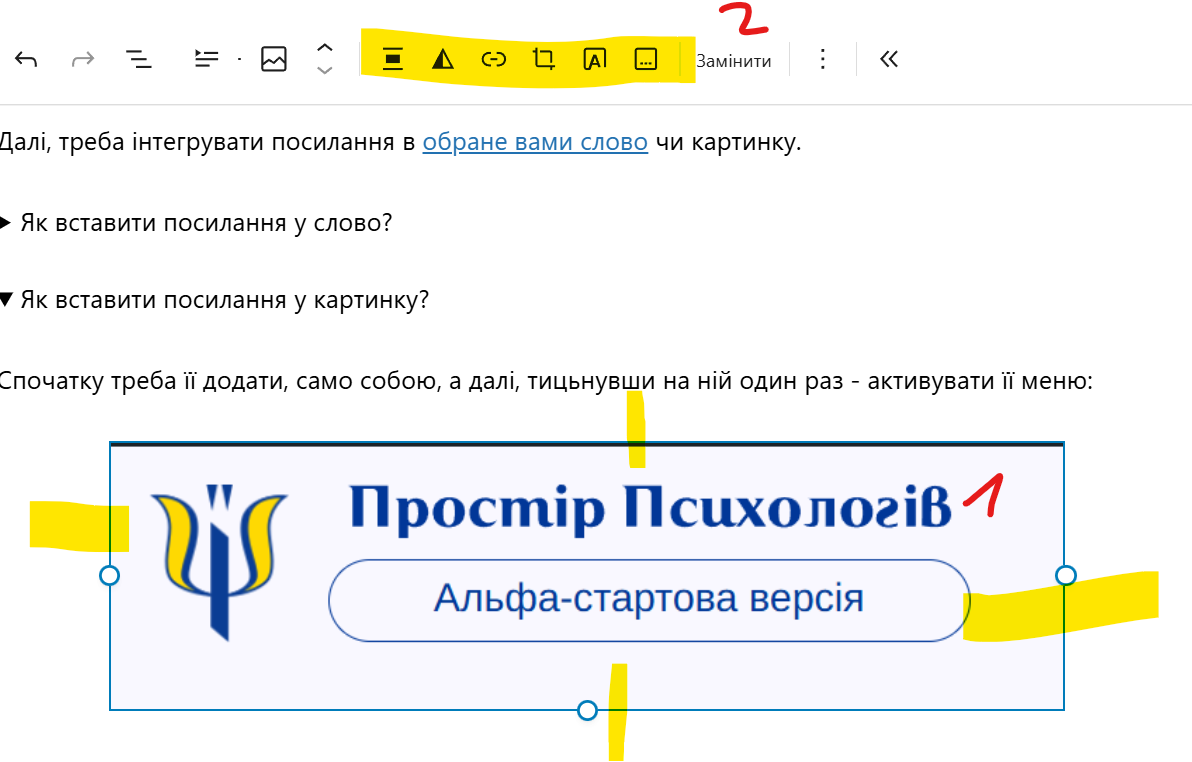The width and height of the screenshot is (1192, 762).
Task: Add a caption to the image
Action: pos(646,60)
